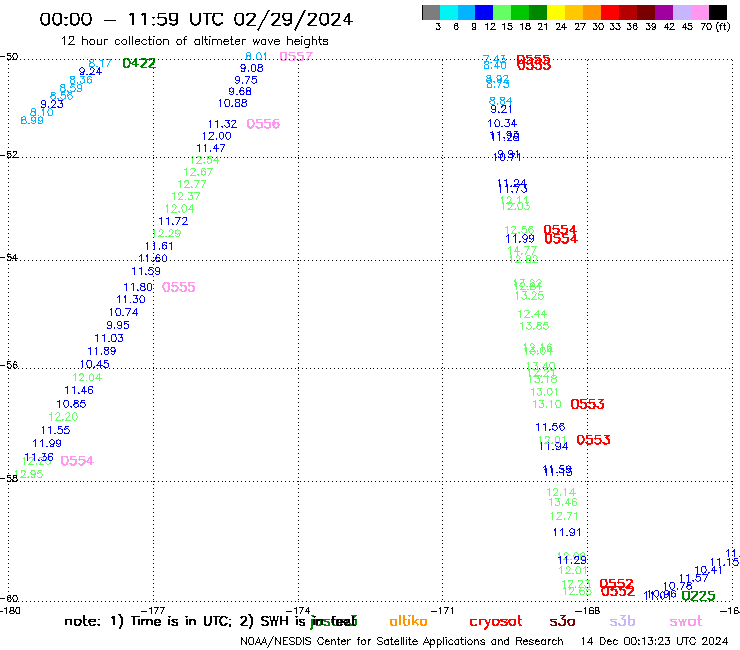Click the purple swatch in the color scale
Screen dimensions: 740x650
pos(664,12)
